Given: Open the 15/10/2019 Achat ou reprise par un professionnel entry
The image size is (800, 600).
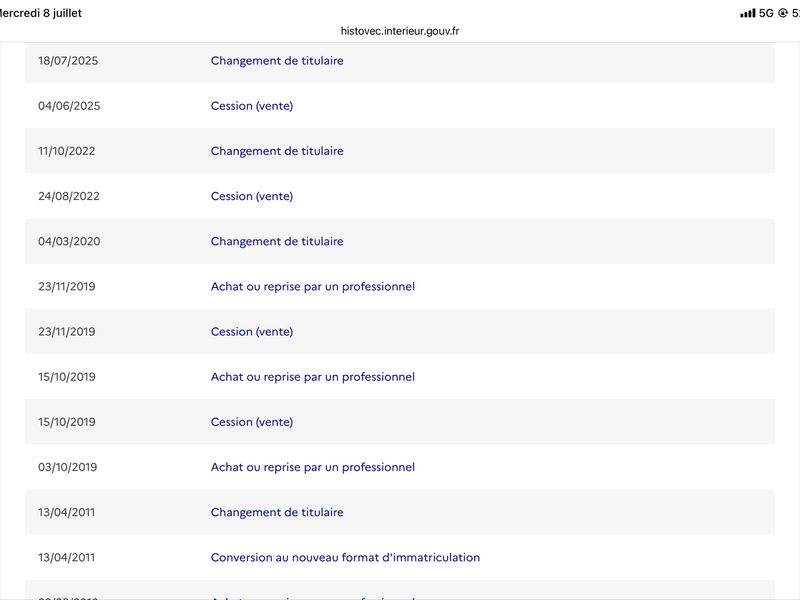Looking at the screenshot, I should pos(400,377).
